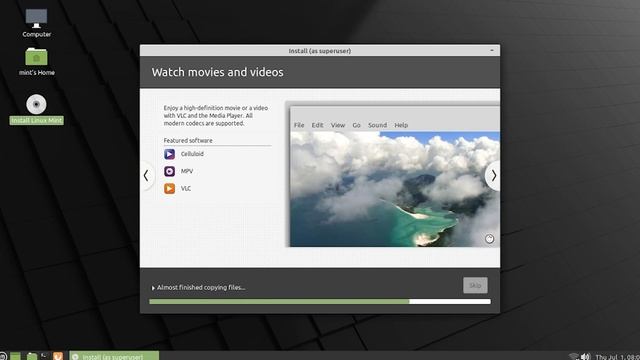
Task: Click the clock icon on the video preview
Action: pos(489,239)
